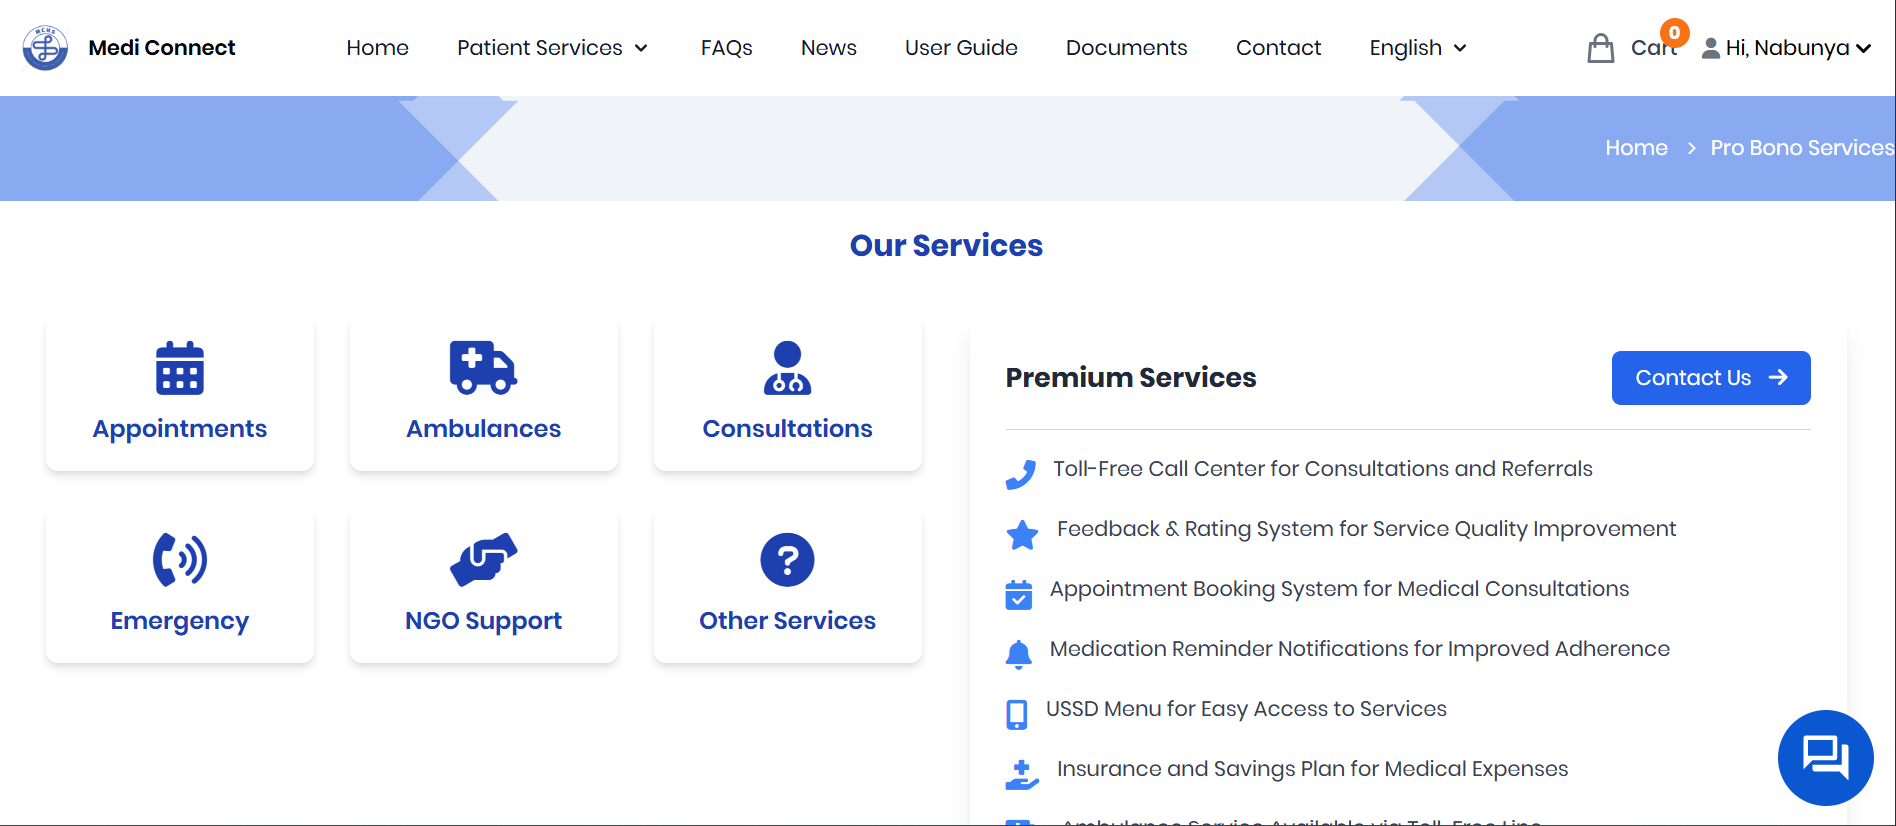Click the Other Services question mark icon
Screen dimensions: 1896x826
(x=787, y=559)
